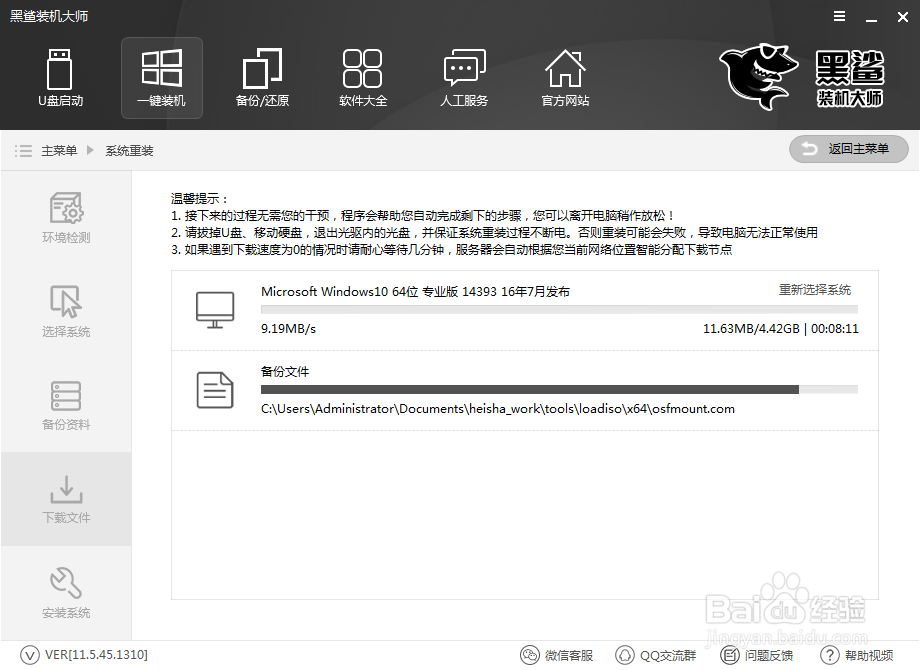Visit the 官方网站 official website
The image size is (920, 670).
coord(565,78)
